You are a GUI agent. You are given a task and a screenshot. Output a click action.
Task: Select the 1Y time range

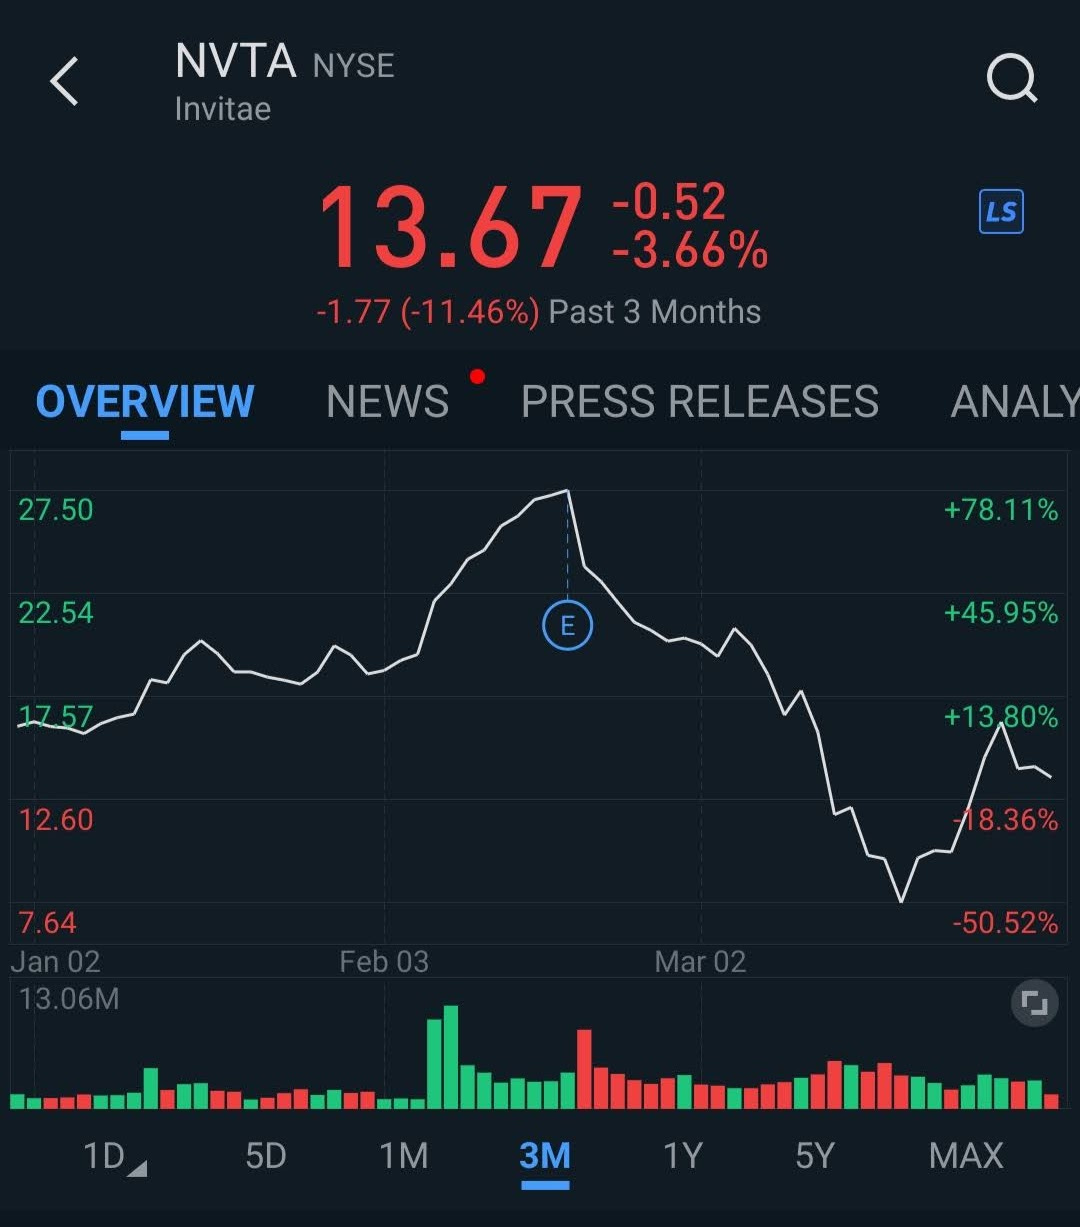[683, 1156]
